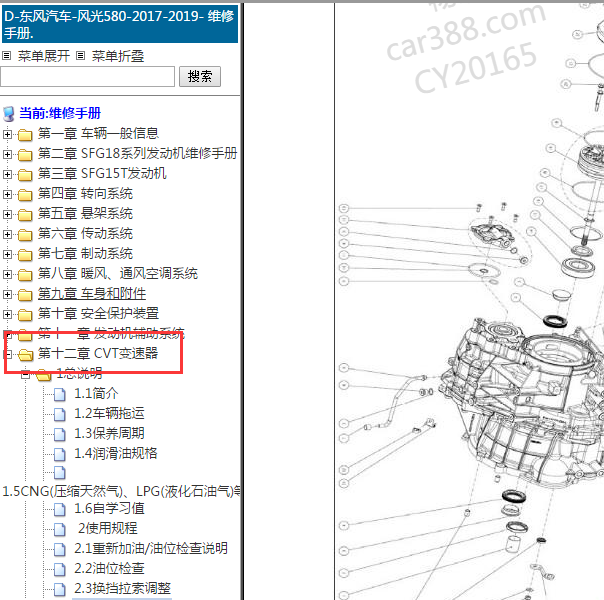Open the 第四章 转向系统 chapter
This screenshot has width=604, height=600.
point(85,194)
